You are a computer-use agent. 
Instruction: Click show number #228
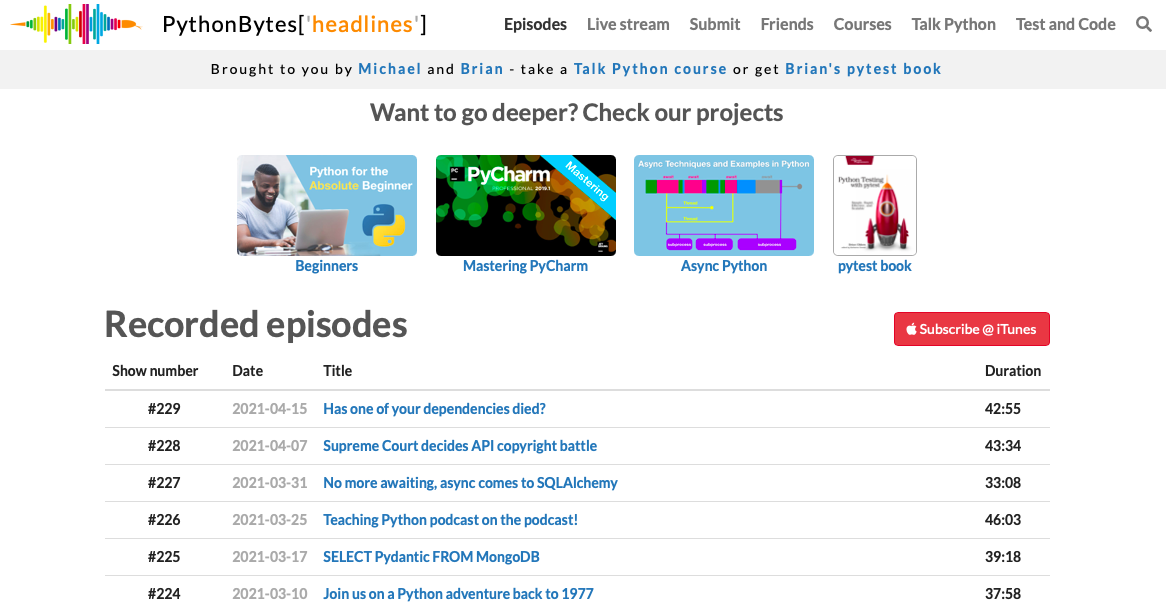[164, 446]
